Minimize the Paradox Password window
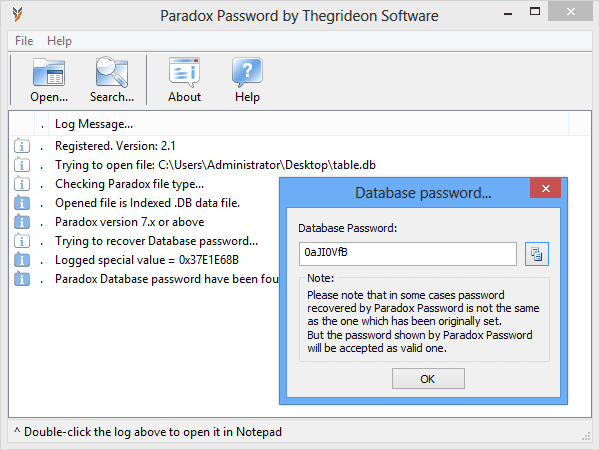This screenshot has height=450, width=600. click(x=508, y=14)
